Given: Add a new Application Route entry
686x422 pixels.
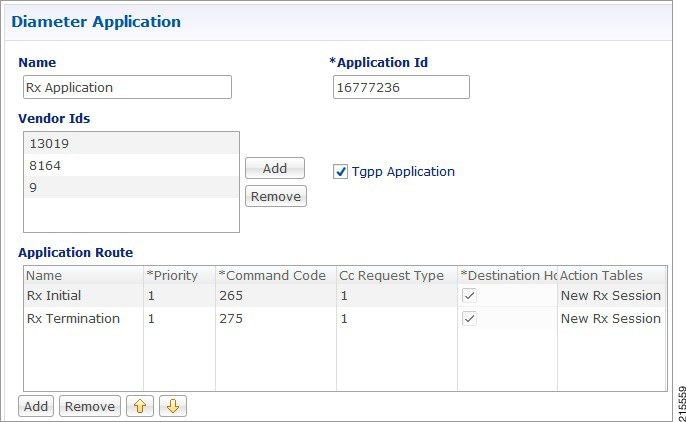Looking at the screenshot, I should (36, 406).
